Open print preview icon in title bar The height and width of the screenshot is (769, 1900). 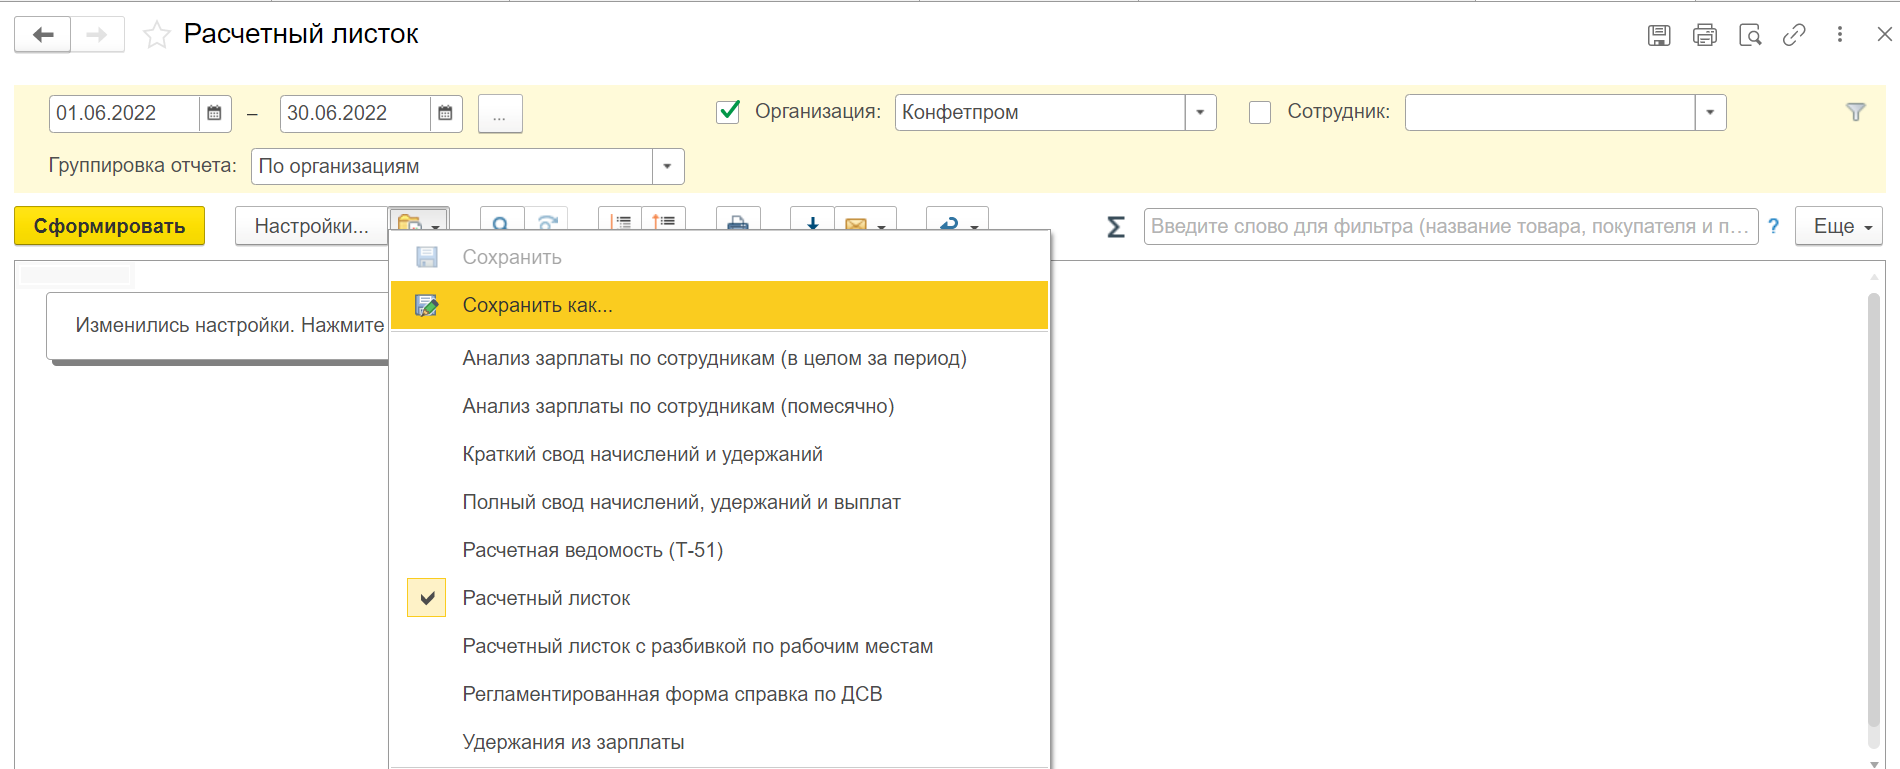click(x=1750, y=35)
